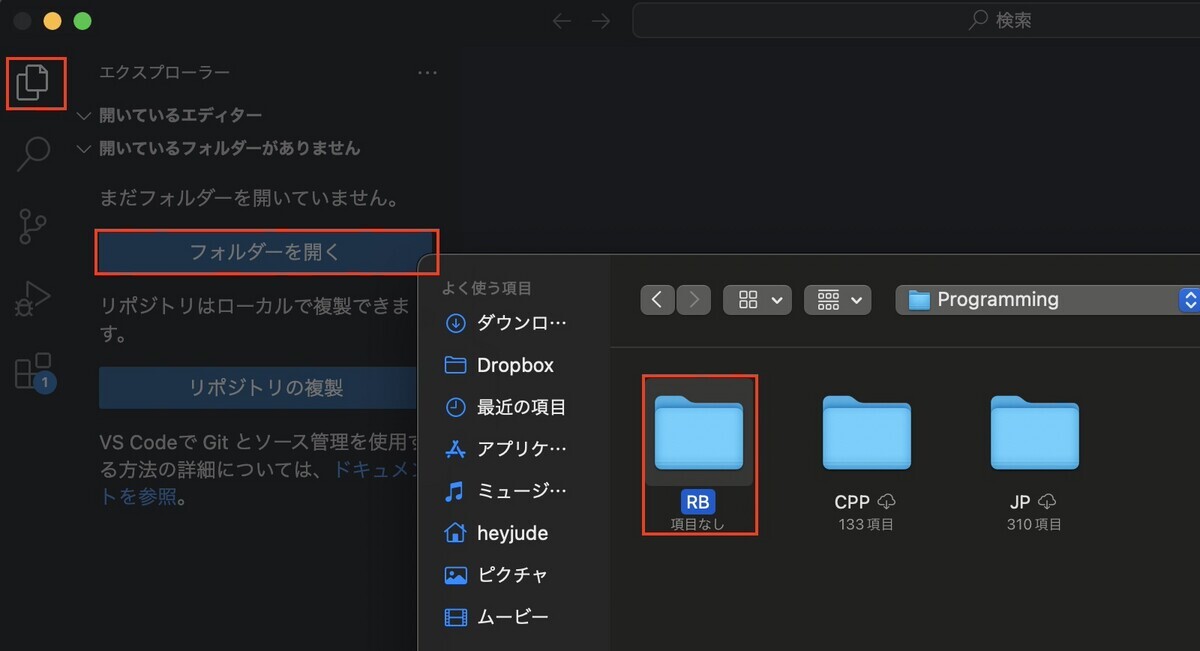Viewport: 1200px width, 651px height.
Task: Open the Run and Debug icon
Action: (x=32, y=296)
